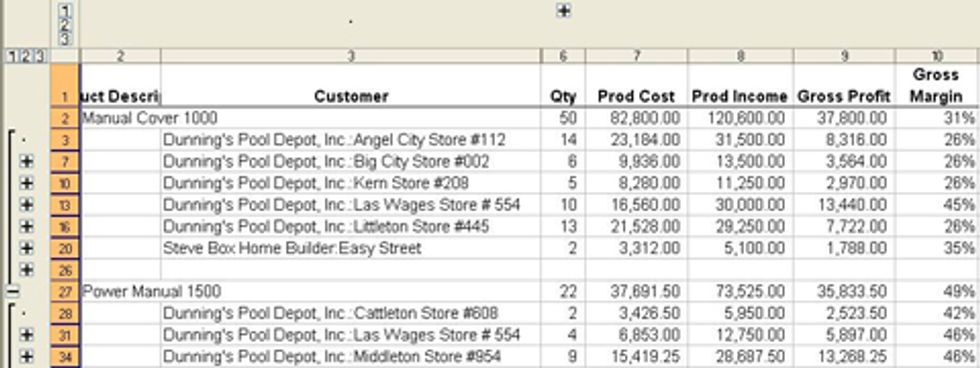The width and height of the screenshot is (980, 368).
Task: Select the 15,419.25 Prod Cost cell
Action: click(x=636, y=357)
